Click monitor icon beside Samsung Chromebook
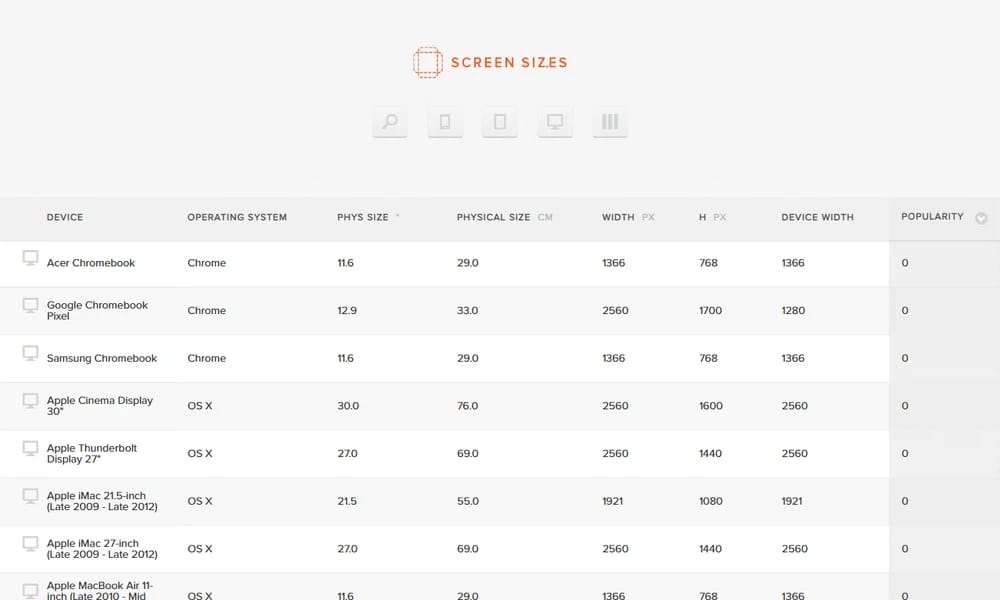The image size is (1000, 600). click(30, 353)
